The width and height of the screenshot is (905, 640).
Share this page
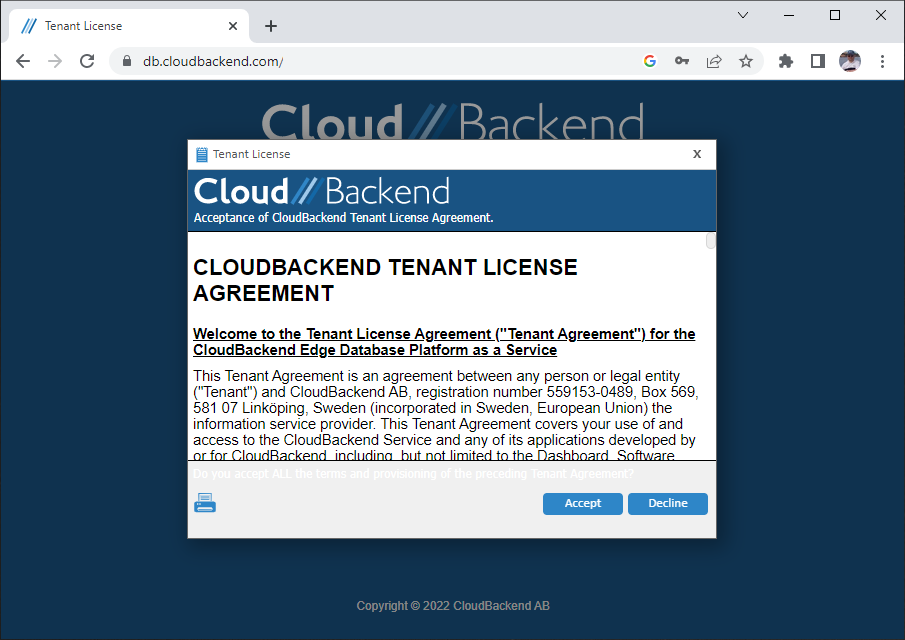pos(714,61)
